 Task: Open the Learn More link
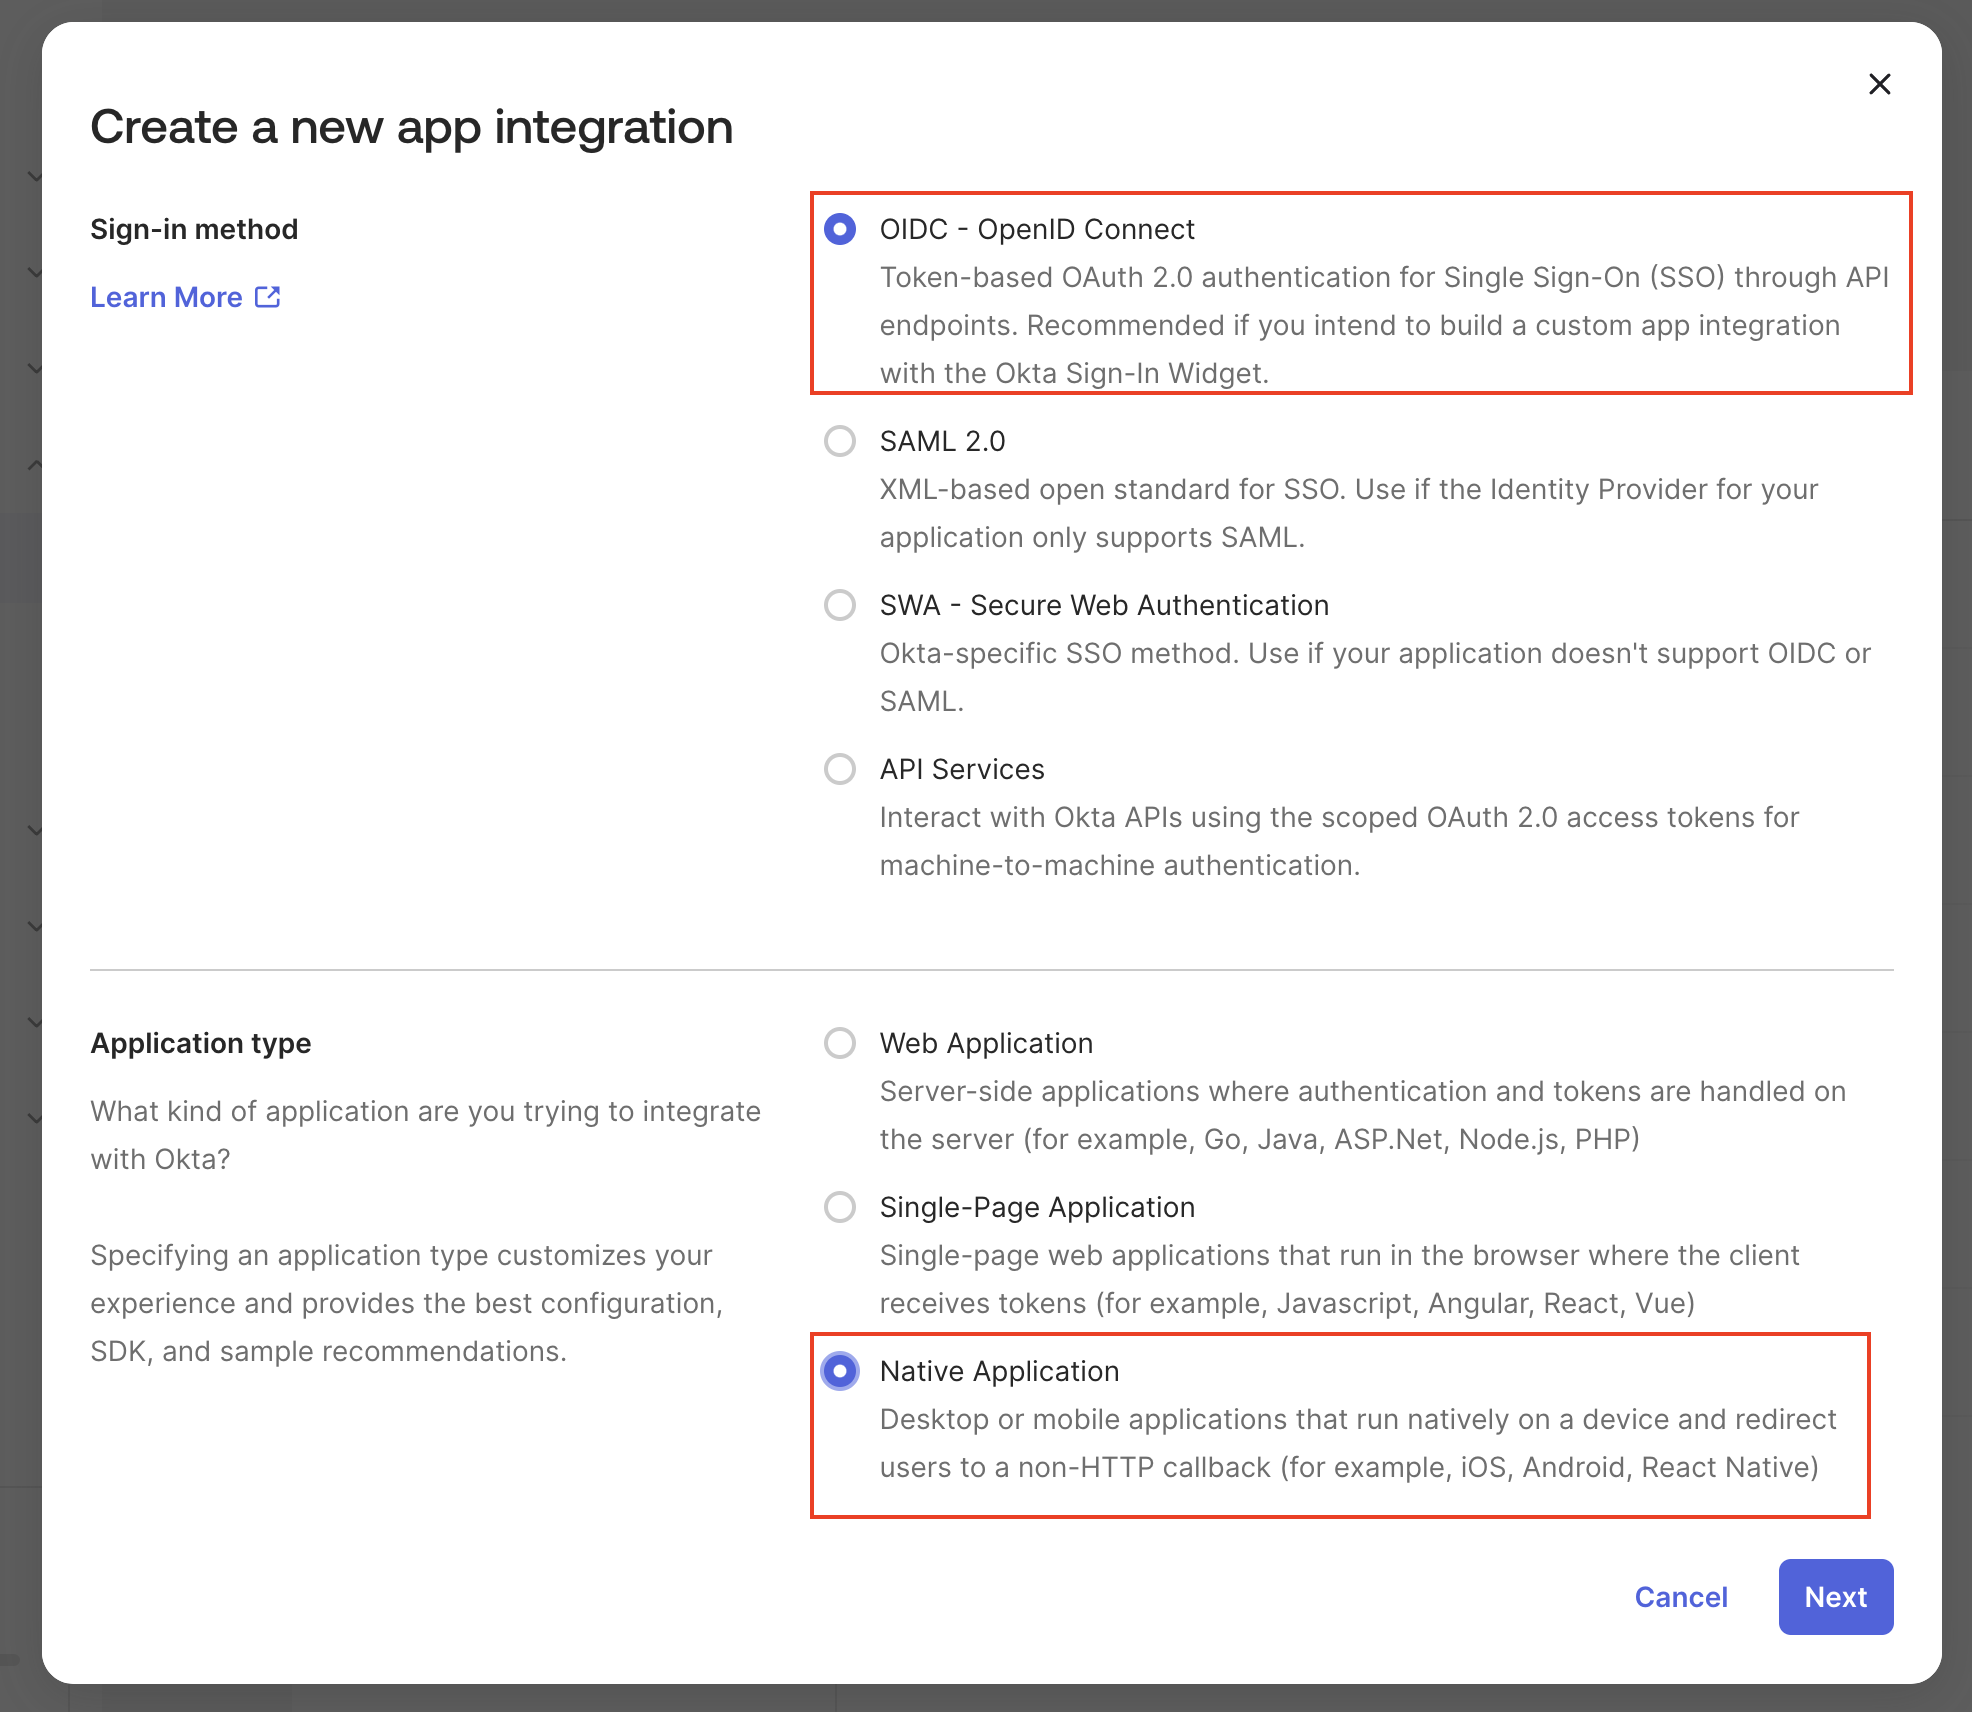(x=166, y=296)
